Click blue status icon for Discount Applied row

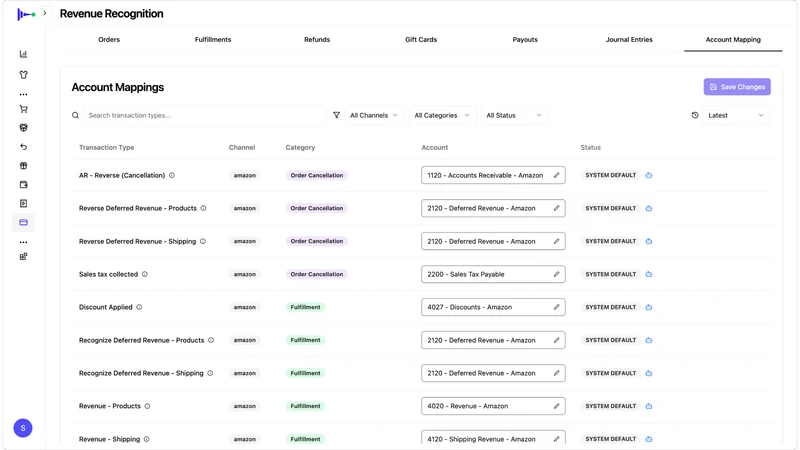point(649,307)
